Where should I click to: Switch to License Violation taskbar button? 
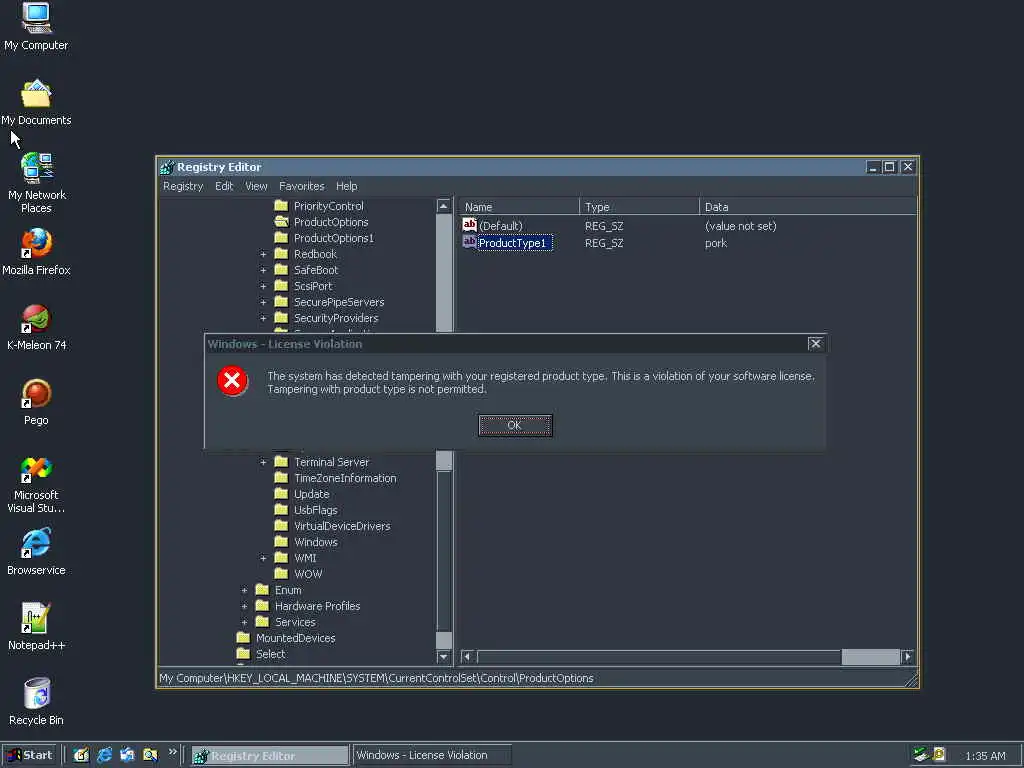(432, 756)
